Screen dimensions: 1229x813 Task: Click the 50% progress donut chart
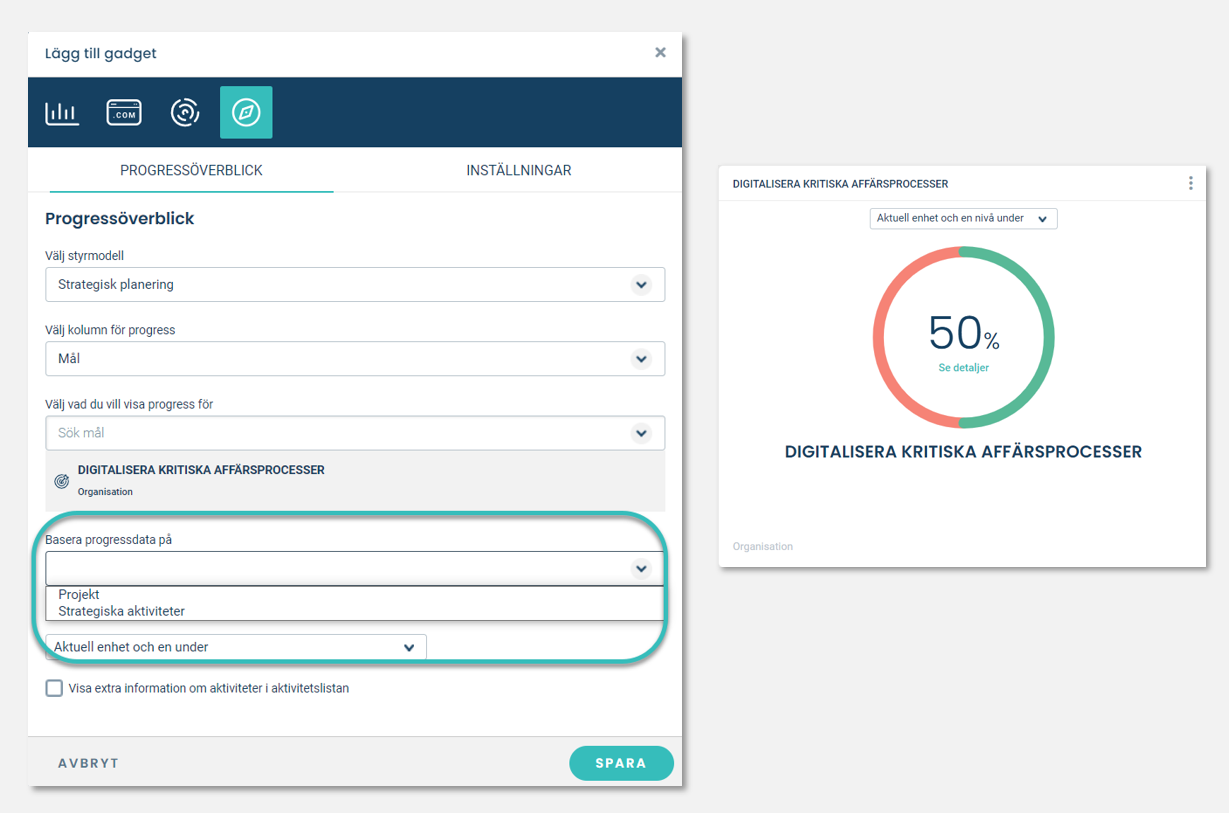(x=963, y=337)
